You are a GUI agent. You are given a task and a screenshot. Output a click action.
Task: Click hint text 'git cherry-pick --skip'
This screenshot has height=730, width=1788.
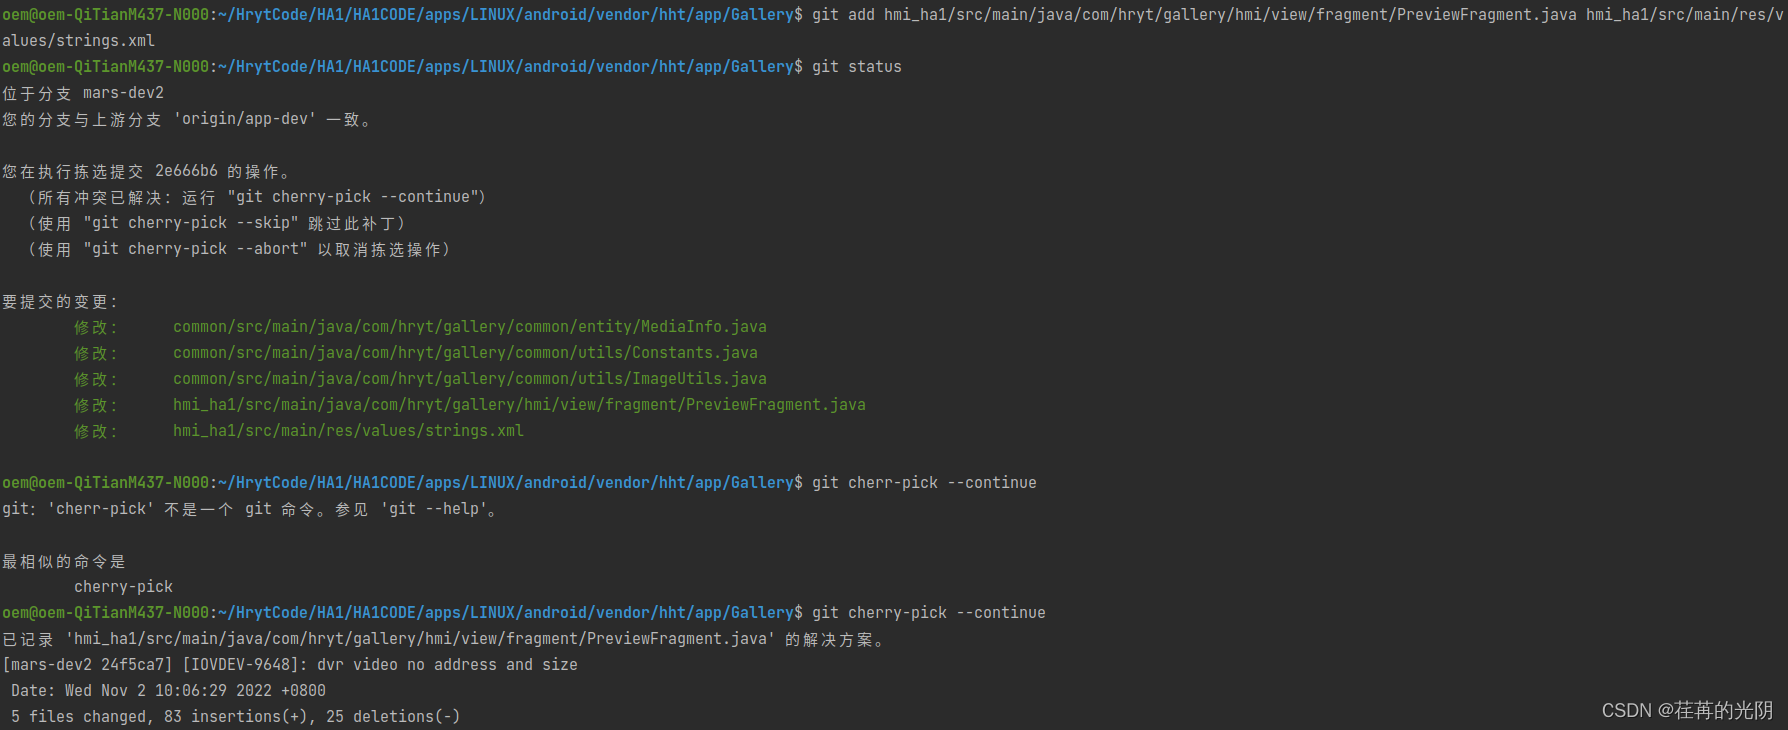click(x=191, y=223)
